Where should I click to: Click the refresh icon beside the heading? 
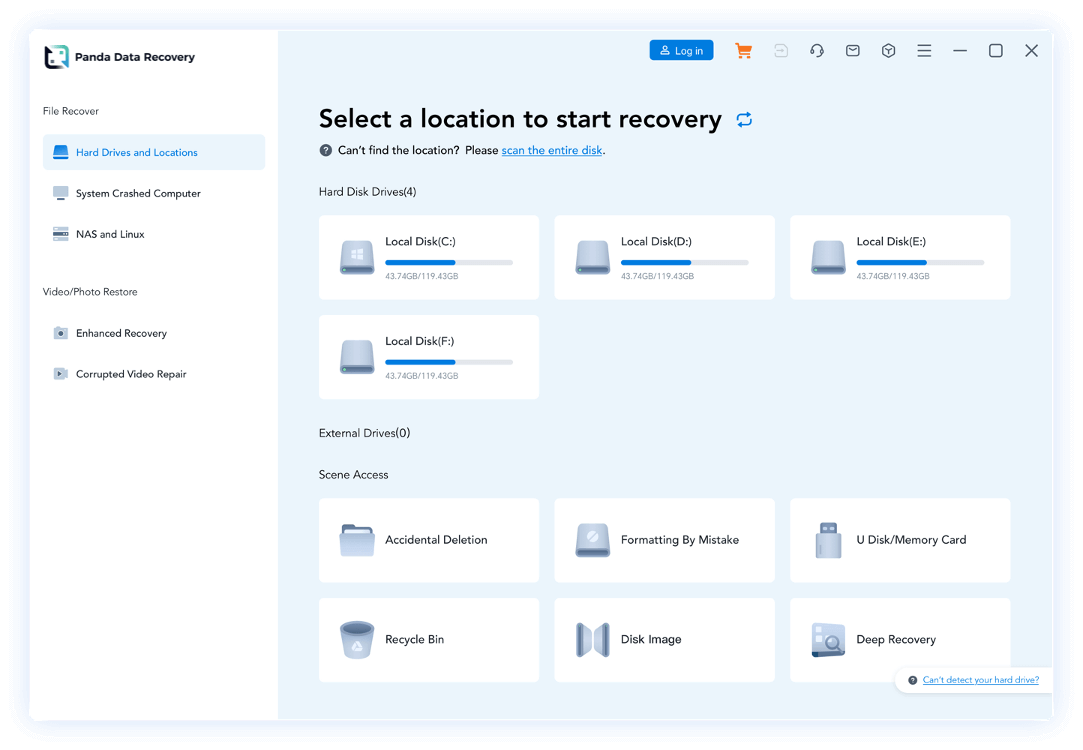(x=744, y=120)
